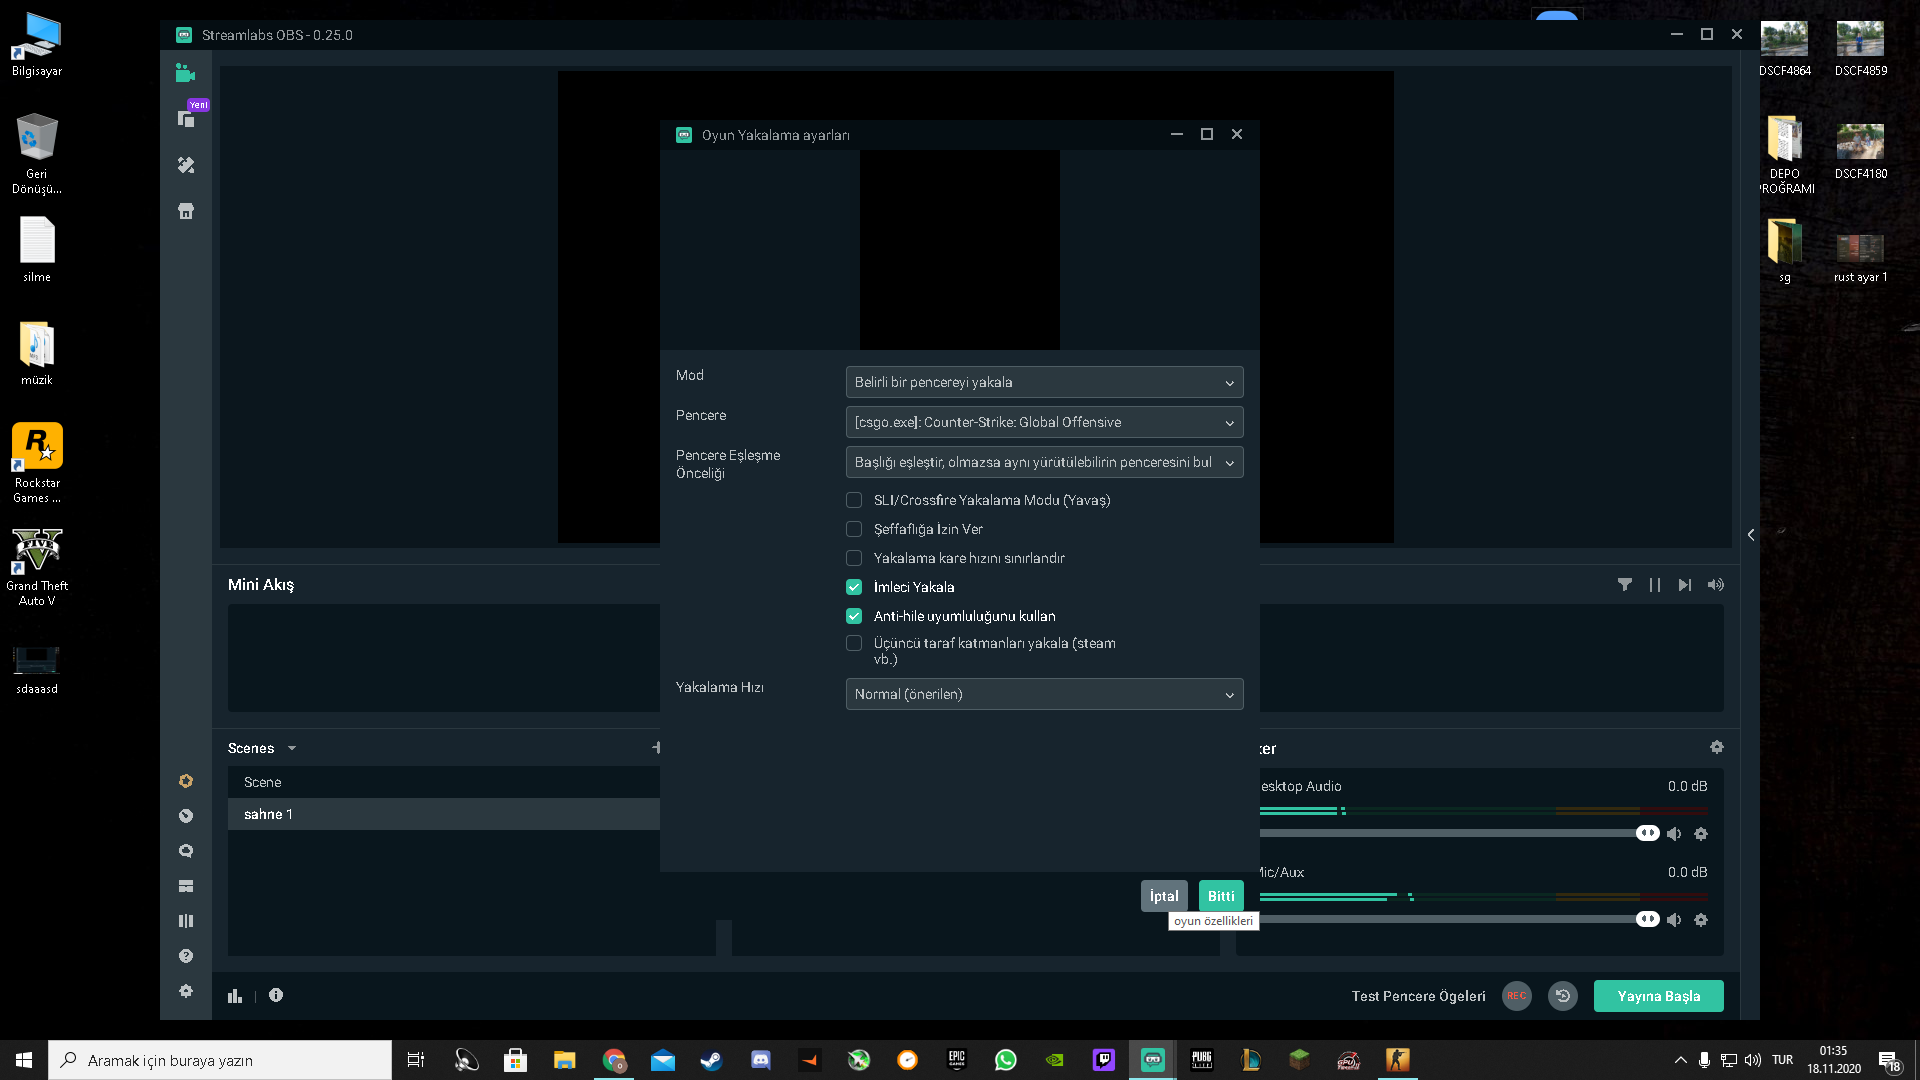The width and height of the screenshot is (1920, 1080).
Task: Open the stats bar chart icon
Action: pyautogui.click(x=235, y=996)
